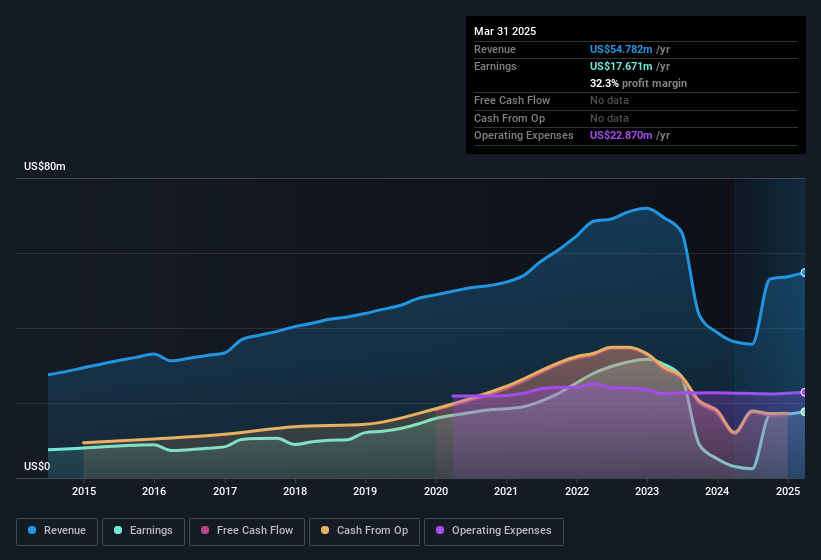Click the Mar 31 2025 tooltip date

(x=505, y=31)
